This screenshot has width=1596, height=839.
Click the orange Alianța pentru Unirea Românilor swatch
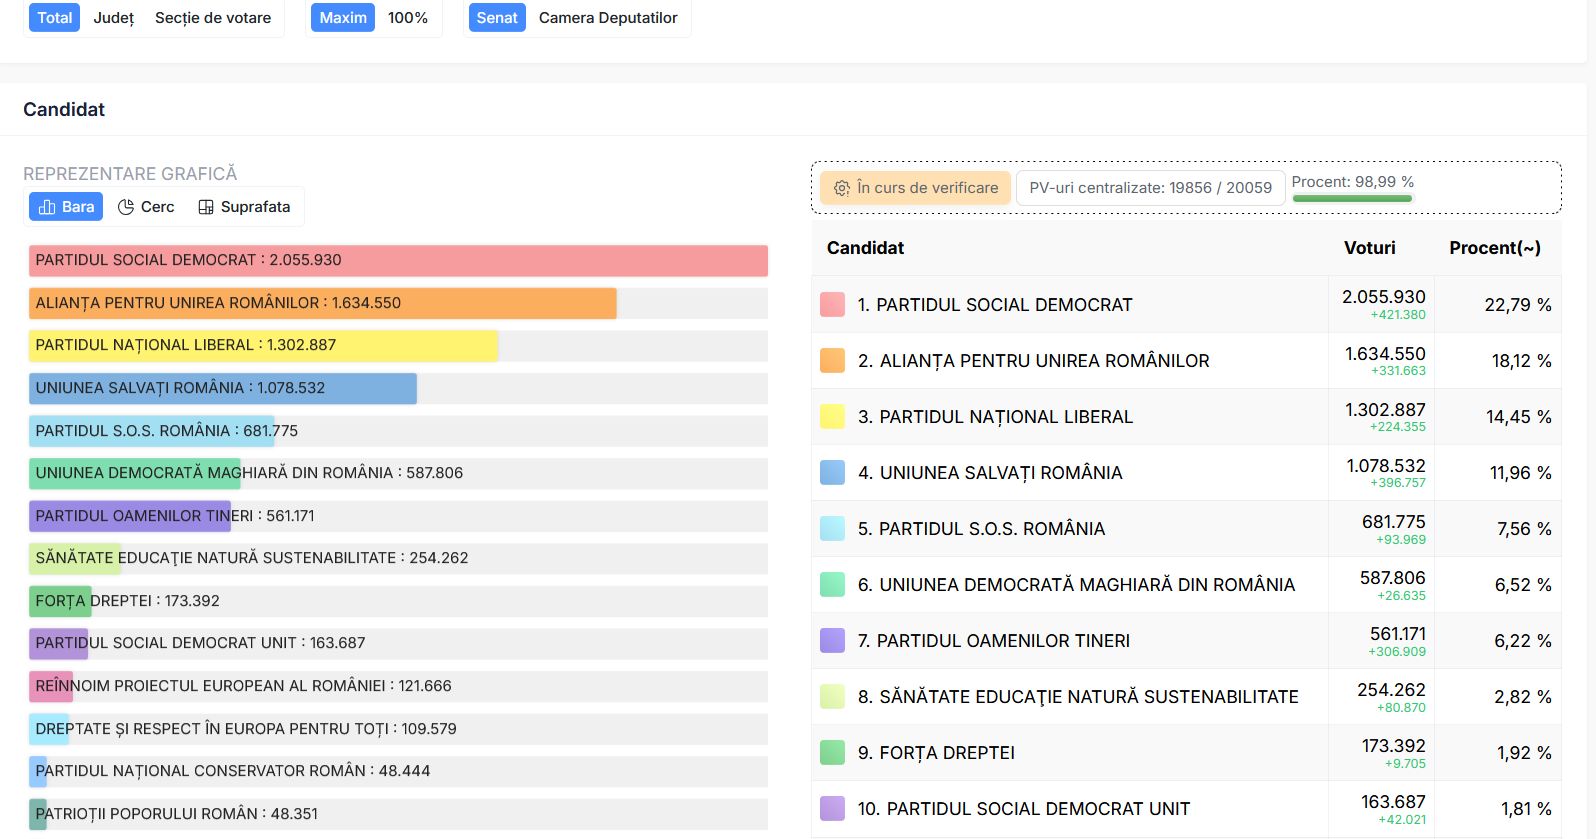pyautogui.click(x=832, y=361)
